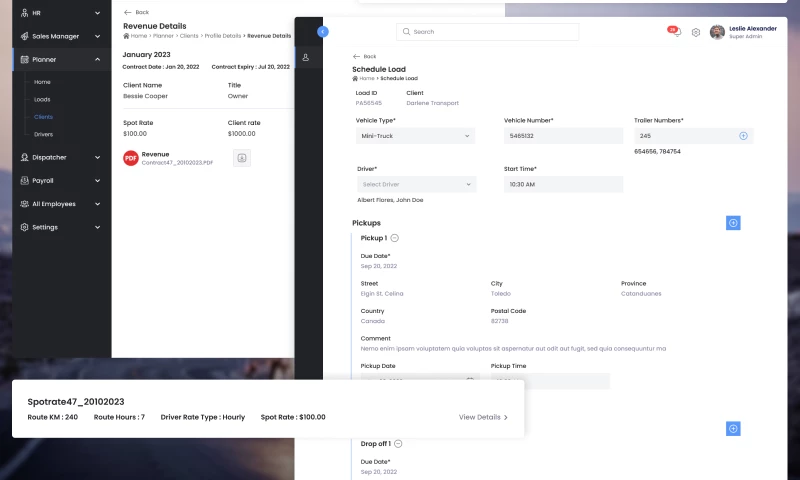Click the Search input field

pos(487,32)
